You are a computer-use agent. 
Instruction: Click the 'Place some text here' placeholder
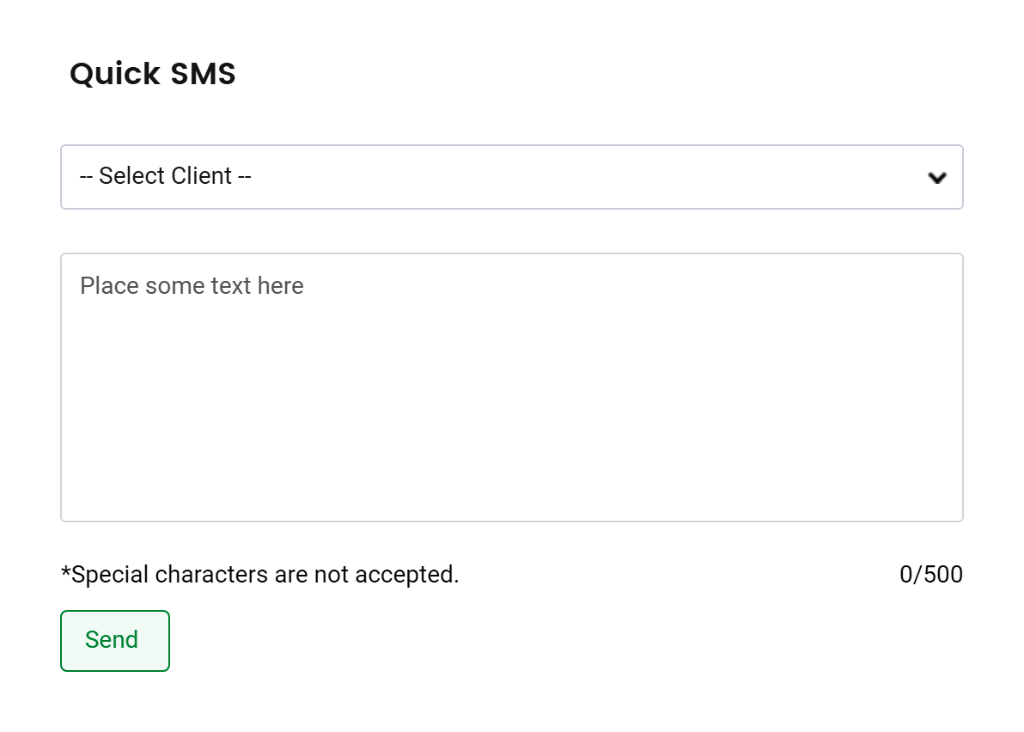click(x=192, y=286)
